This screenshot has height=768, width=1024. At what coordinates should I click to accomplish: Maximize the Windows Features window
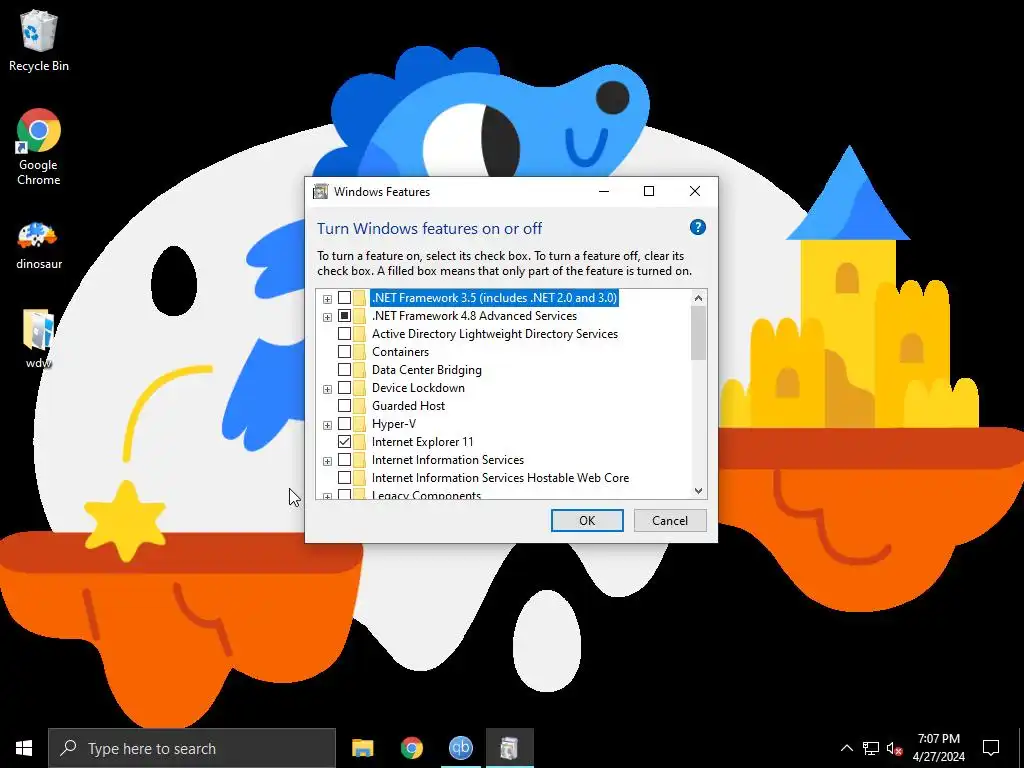[648, 191]
